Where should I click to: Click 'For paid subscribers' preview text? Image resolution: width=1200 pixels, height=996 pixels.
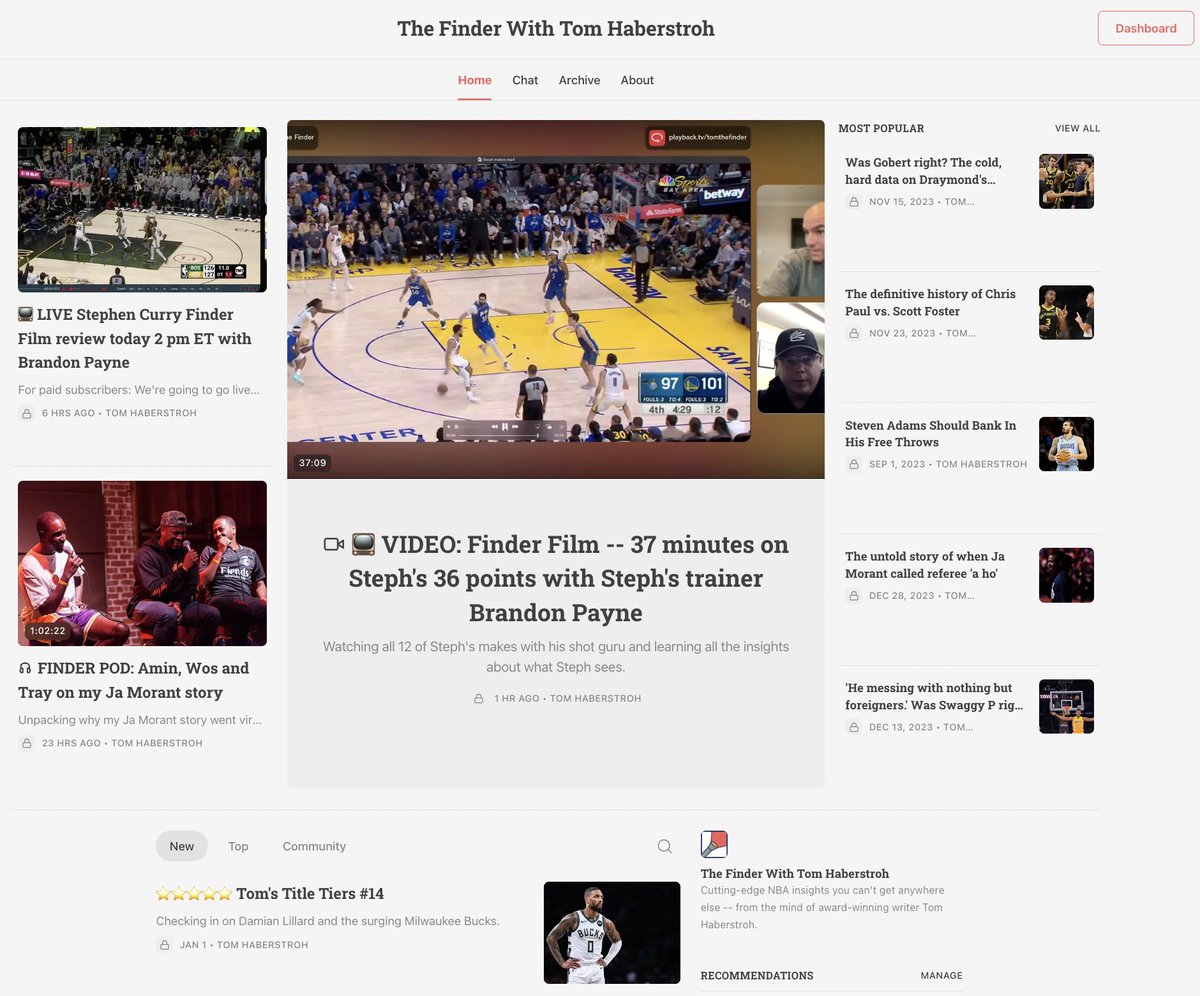click(x=139, y=390)
